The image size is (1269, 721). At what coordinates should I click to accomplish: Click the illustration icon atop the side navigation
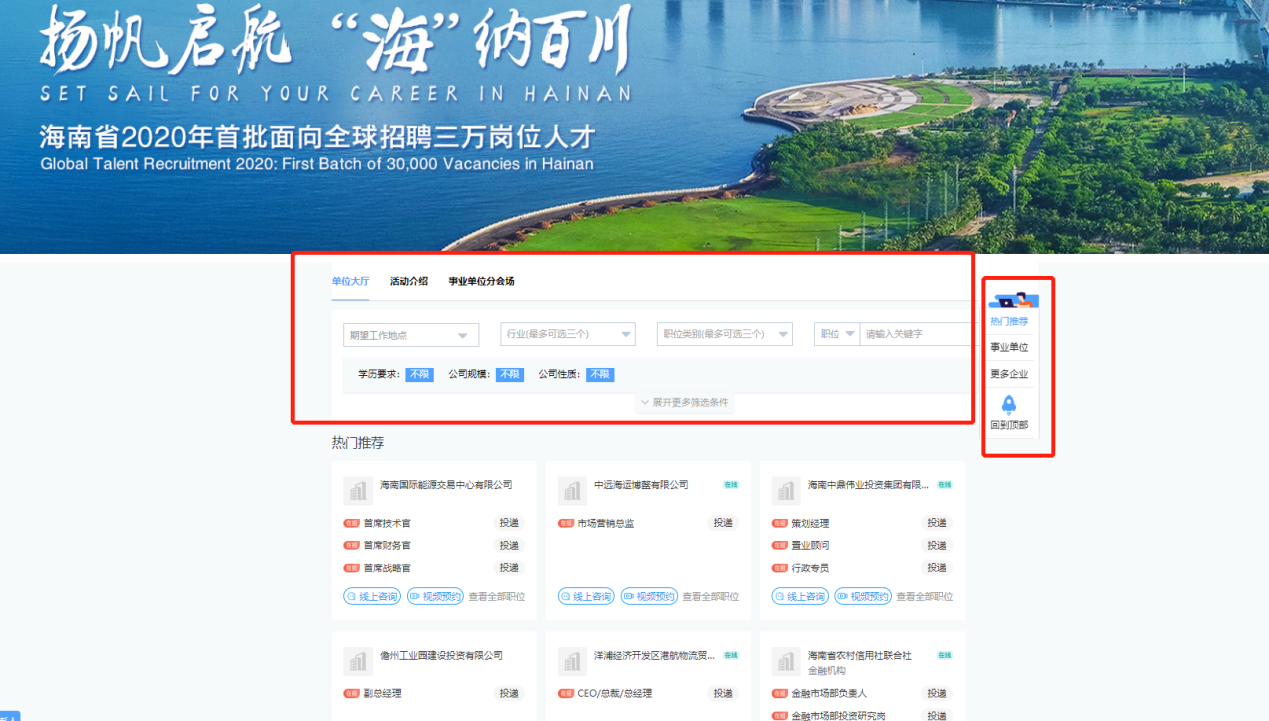click(x=1012, y=299)
